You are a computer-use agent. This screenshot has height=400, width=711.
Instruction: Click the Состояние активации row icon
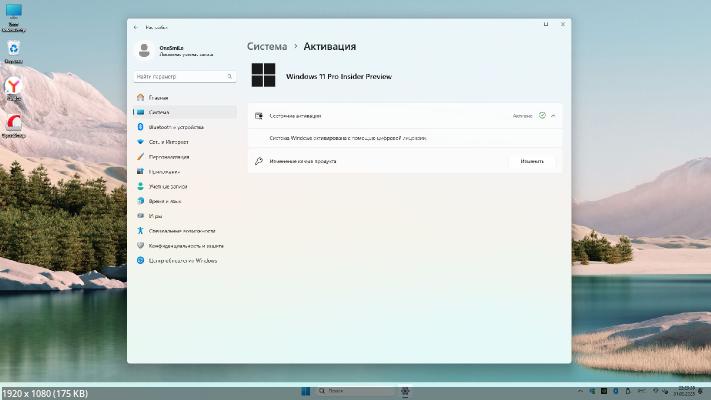[259, 116]
